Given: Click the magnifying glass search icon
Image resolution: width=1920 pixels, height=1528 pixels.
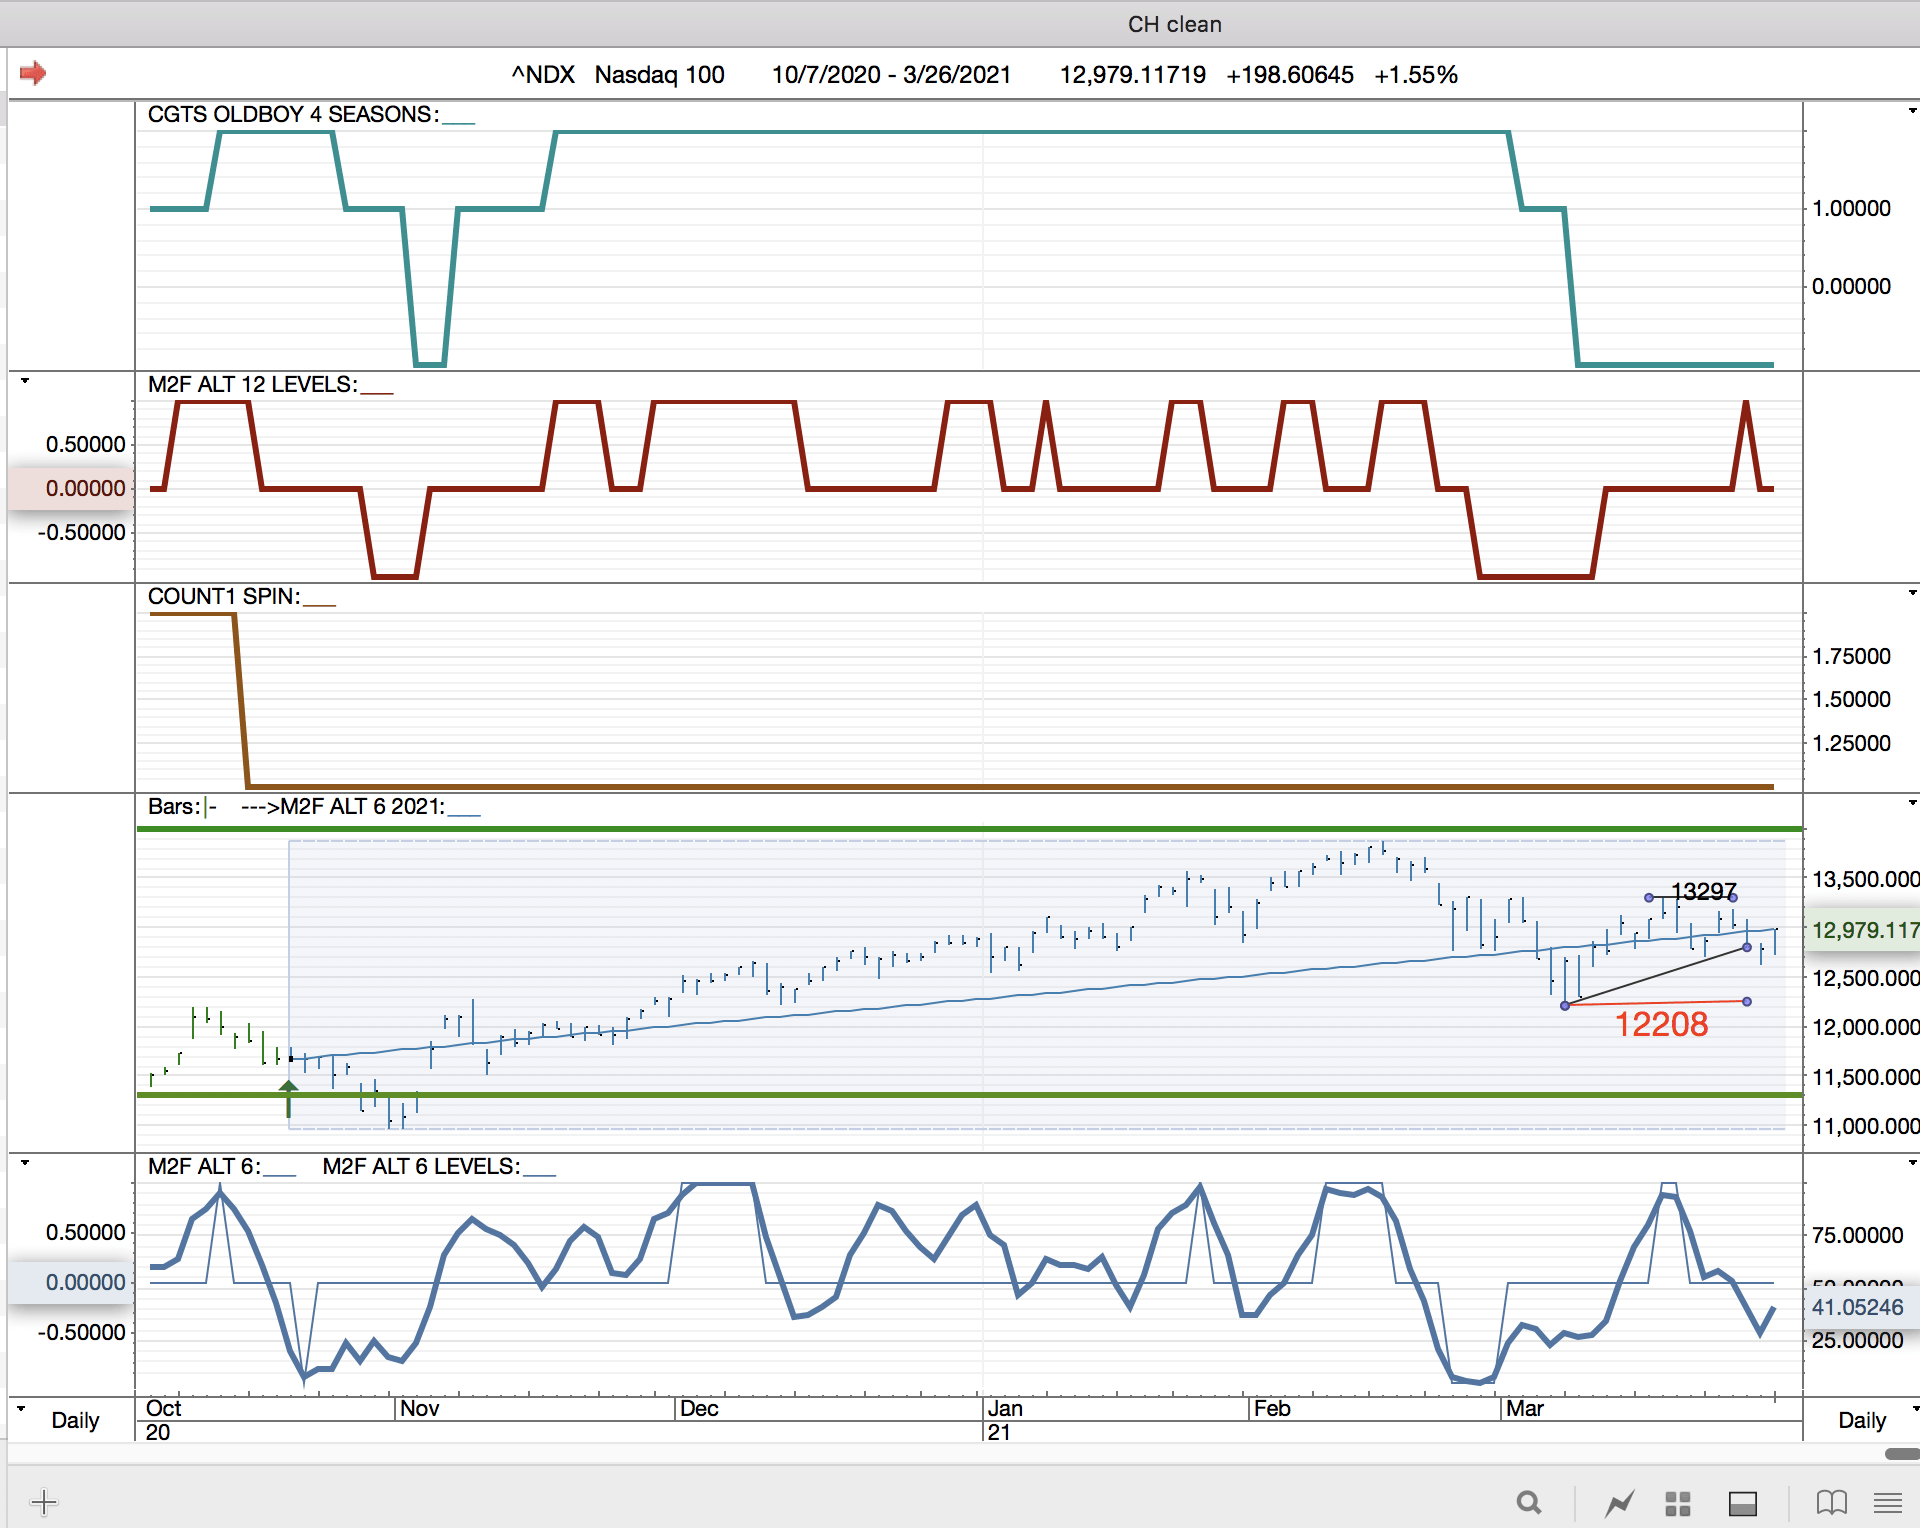Looking at the screenshot, I should point(1528,1502).
